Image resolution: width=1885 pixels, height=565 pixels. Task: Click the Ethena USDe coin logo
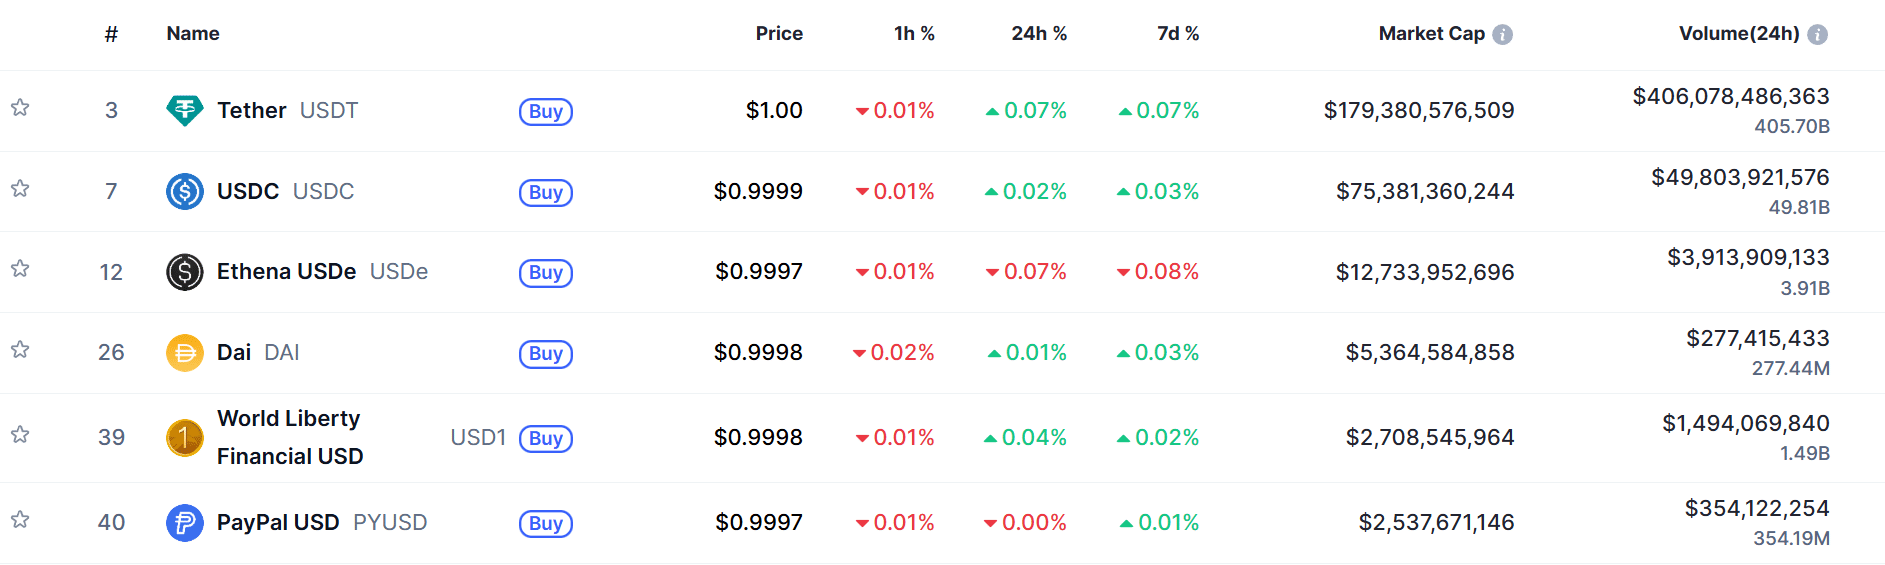point(184,272)
